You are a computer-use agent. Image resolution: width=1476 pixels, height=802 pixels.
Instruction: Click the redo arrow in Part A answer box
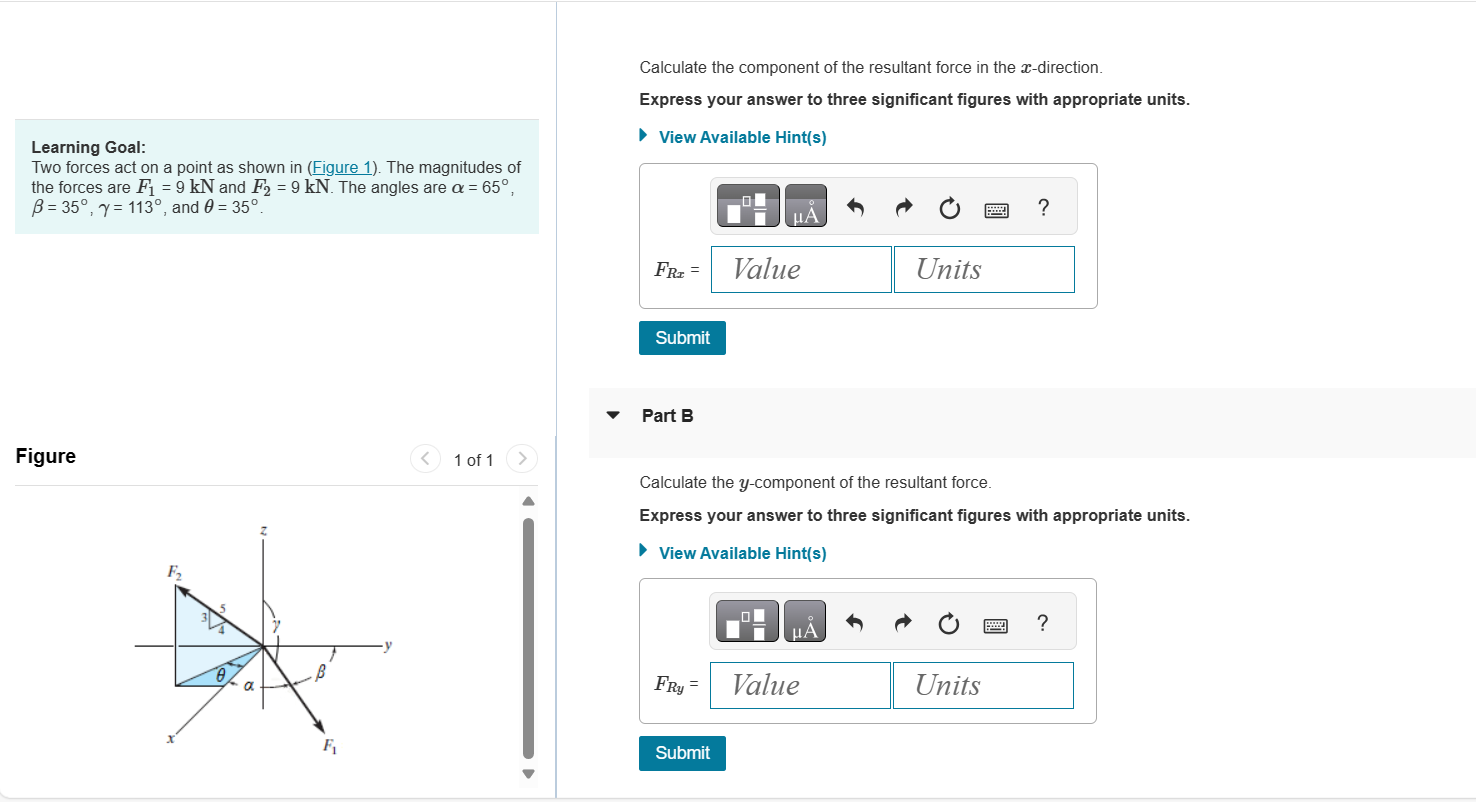pos(902,208)
